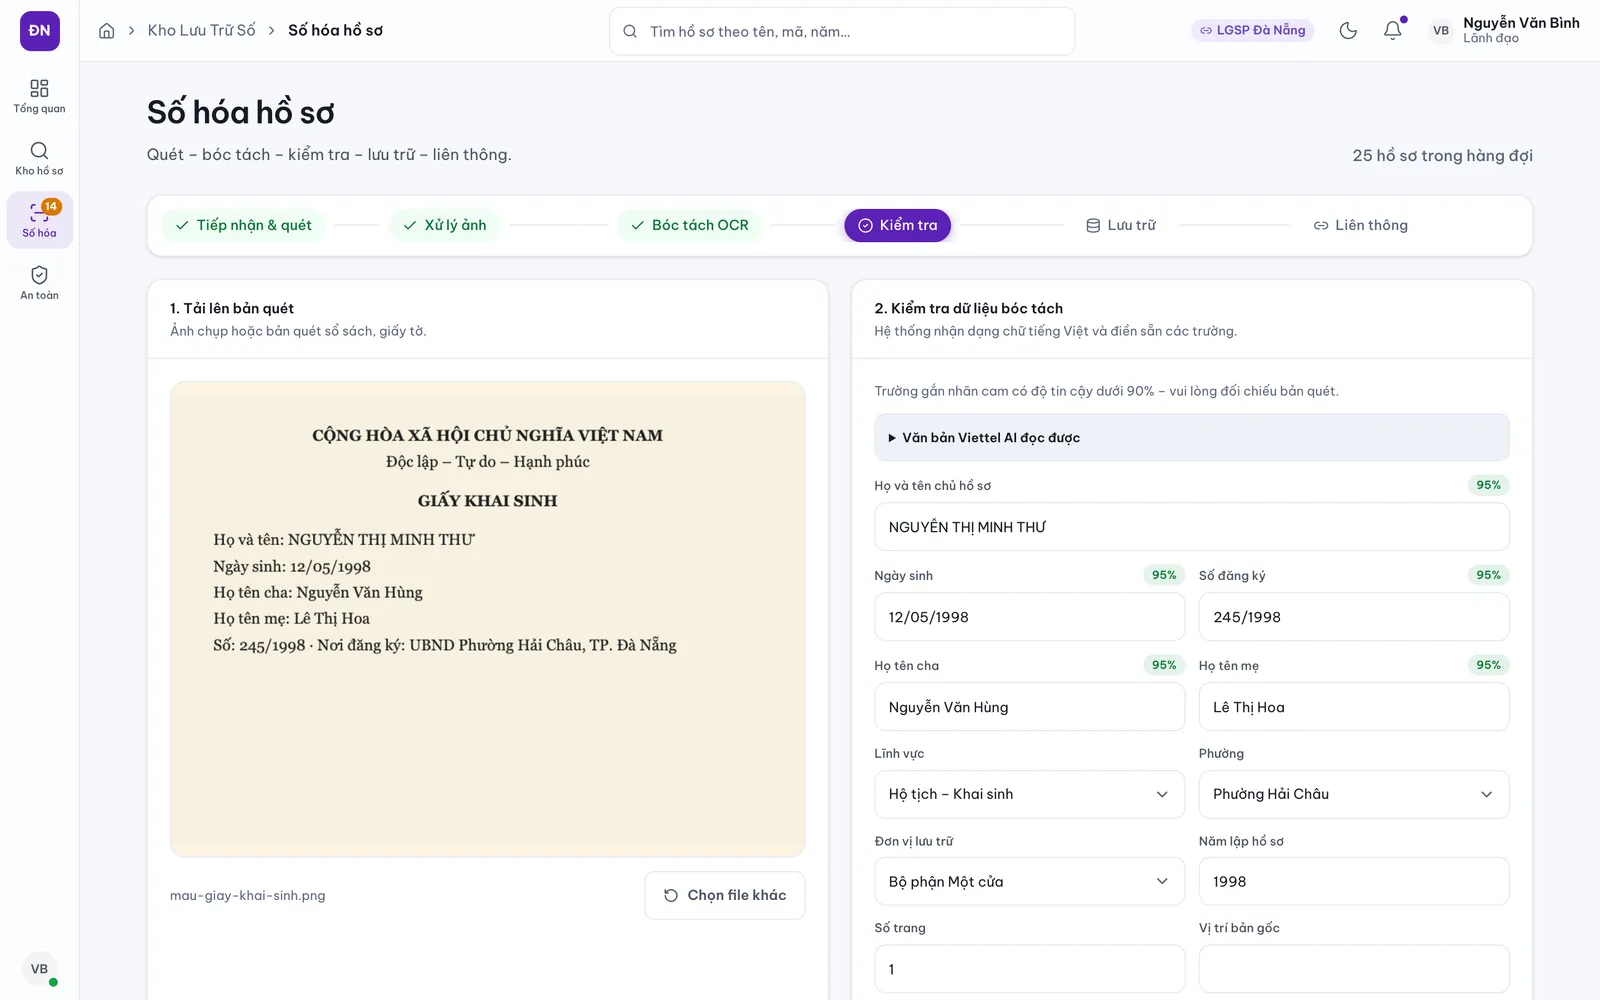Open the Lĩnh vực dropdown
This screenshot has height=1000, width=1600.
point(1029,794)
